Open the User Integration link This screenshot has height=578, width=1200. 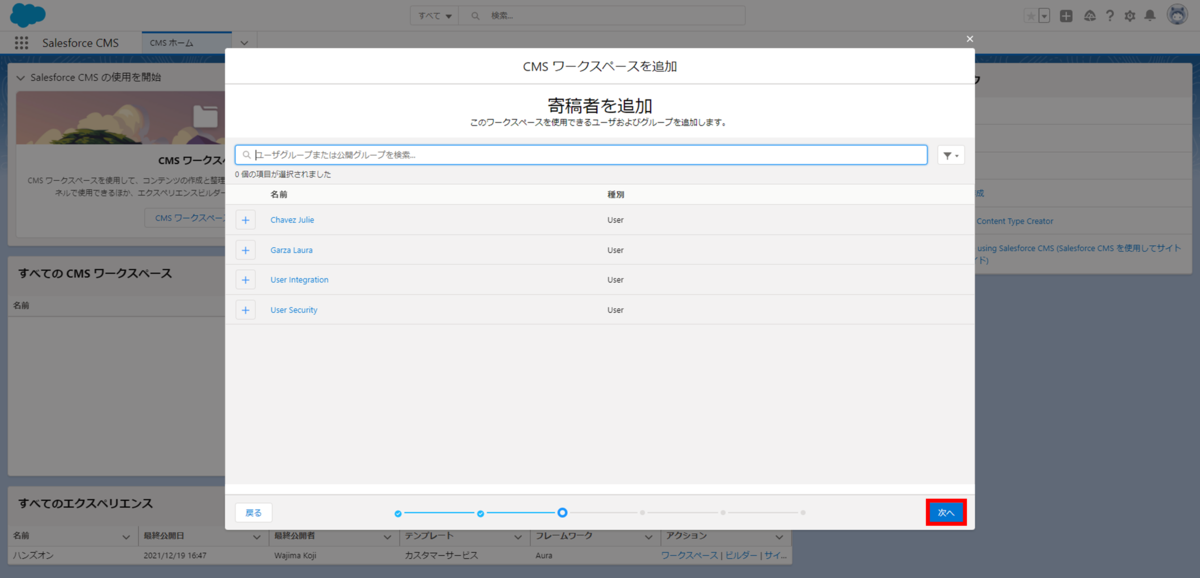point(299,280)
